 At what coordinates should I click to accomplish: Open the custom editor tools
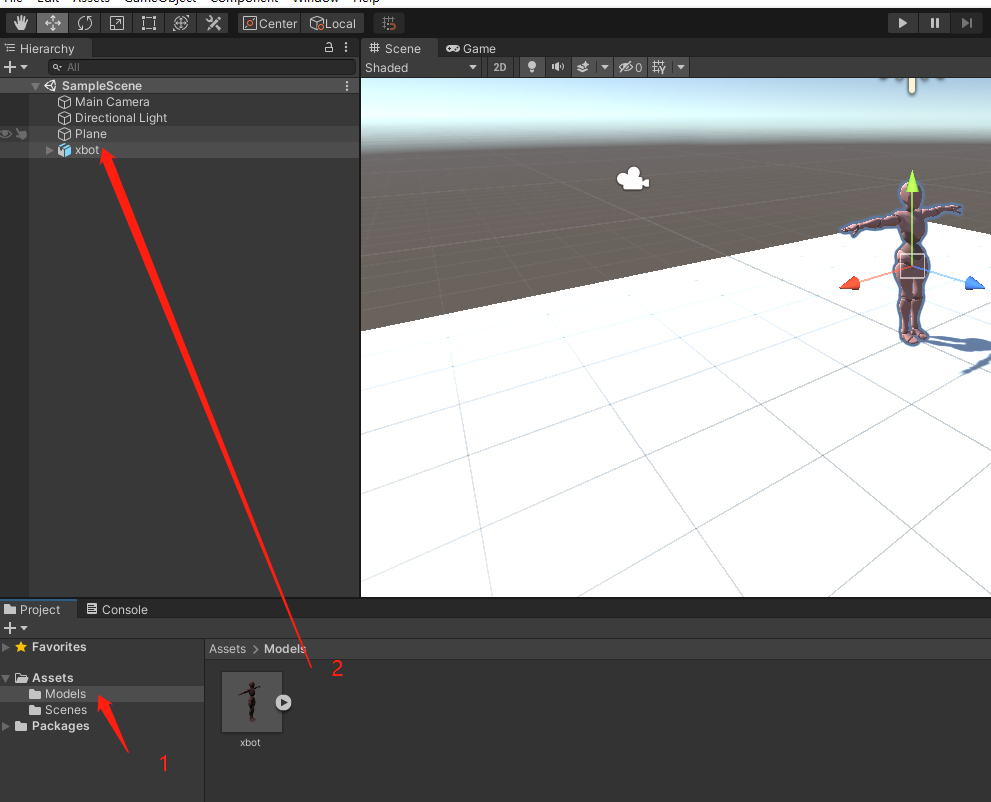tap(213, 23)
